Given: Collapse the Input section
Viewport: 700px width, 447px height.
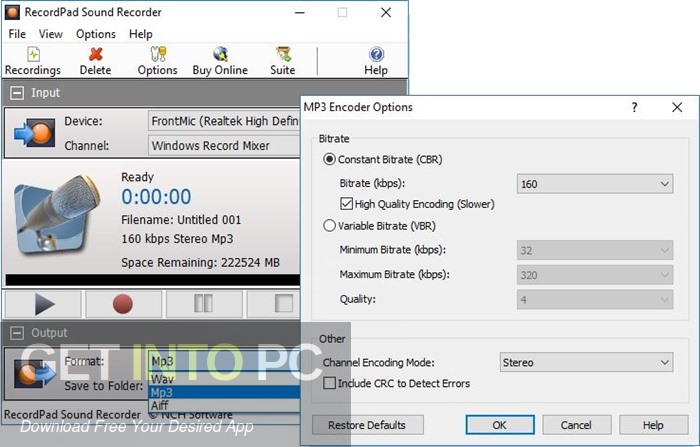Looking at the screenshot, I should click(17, 93).
